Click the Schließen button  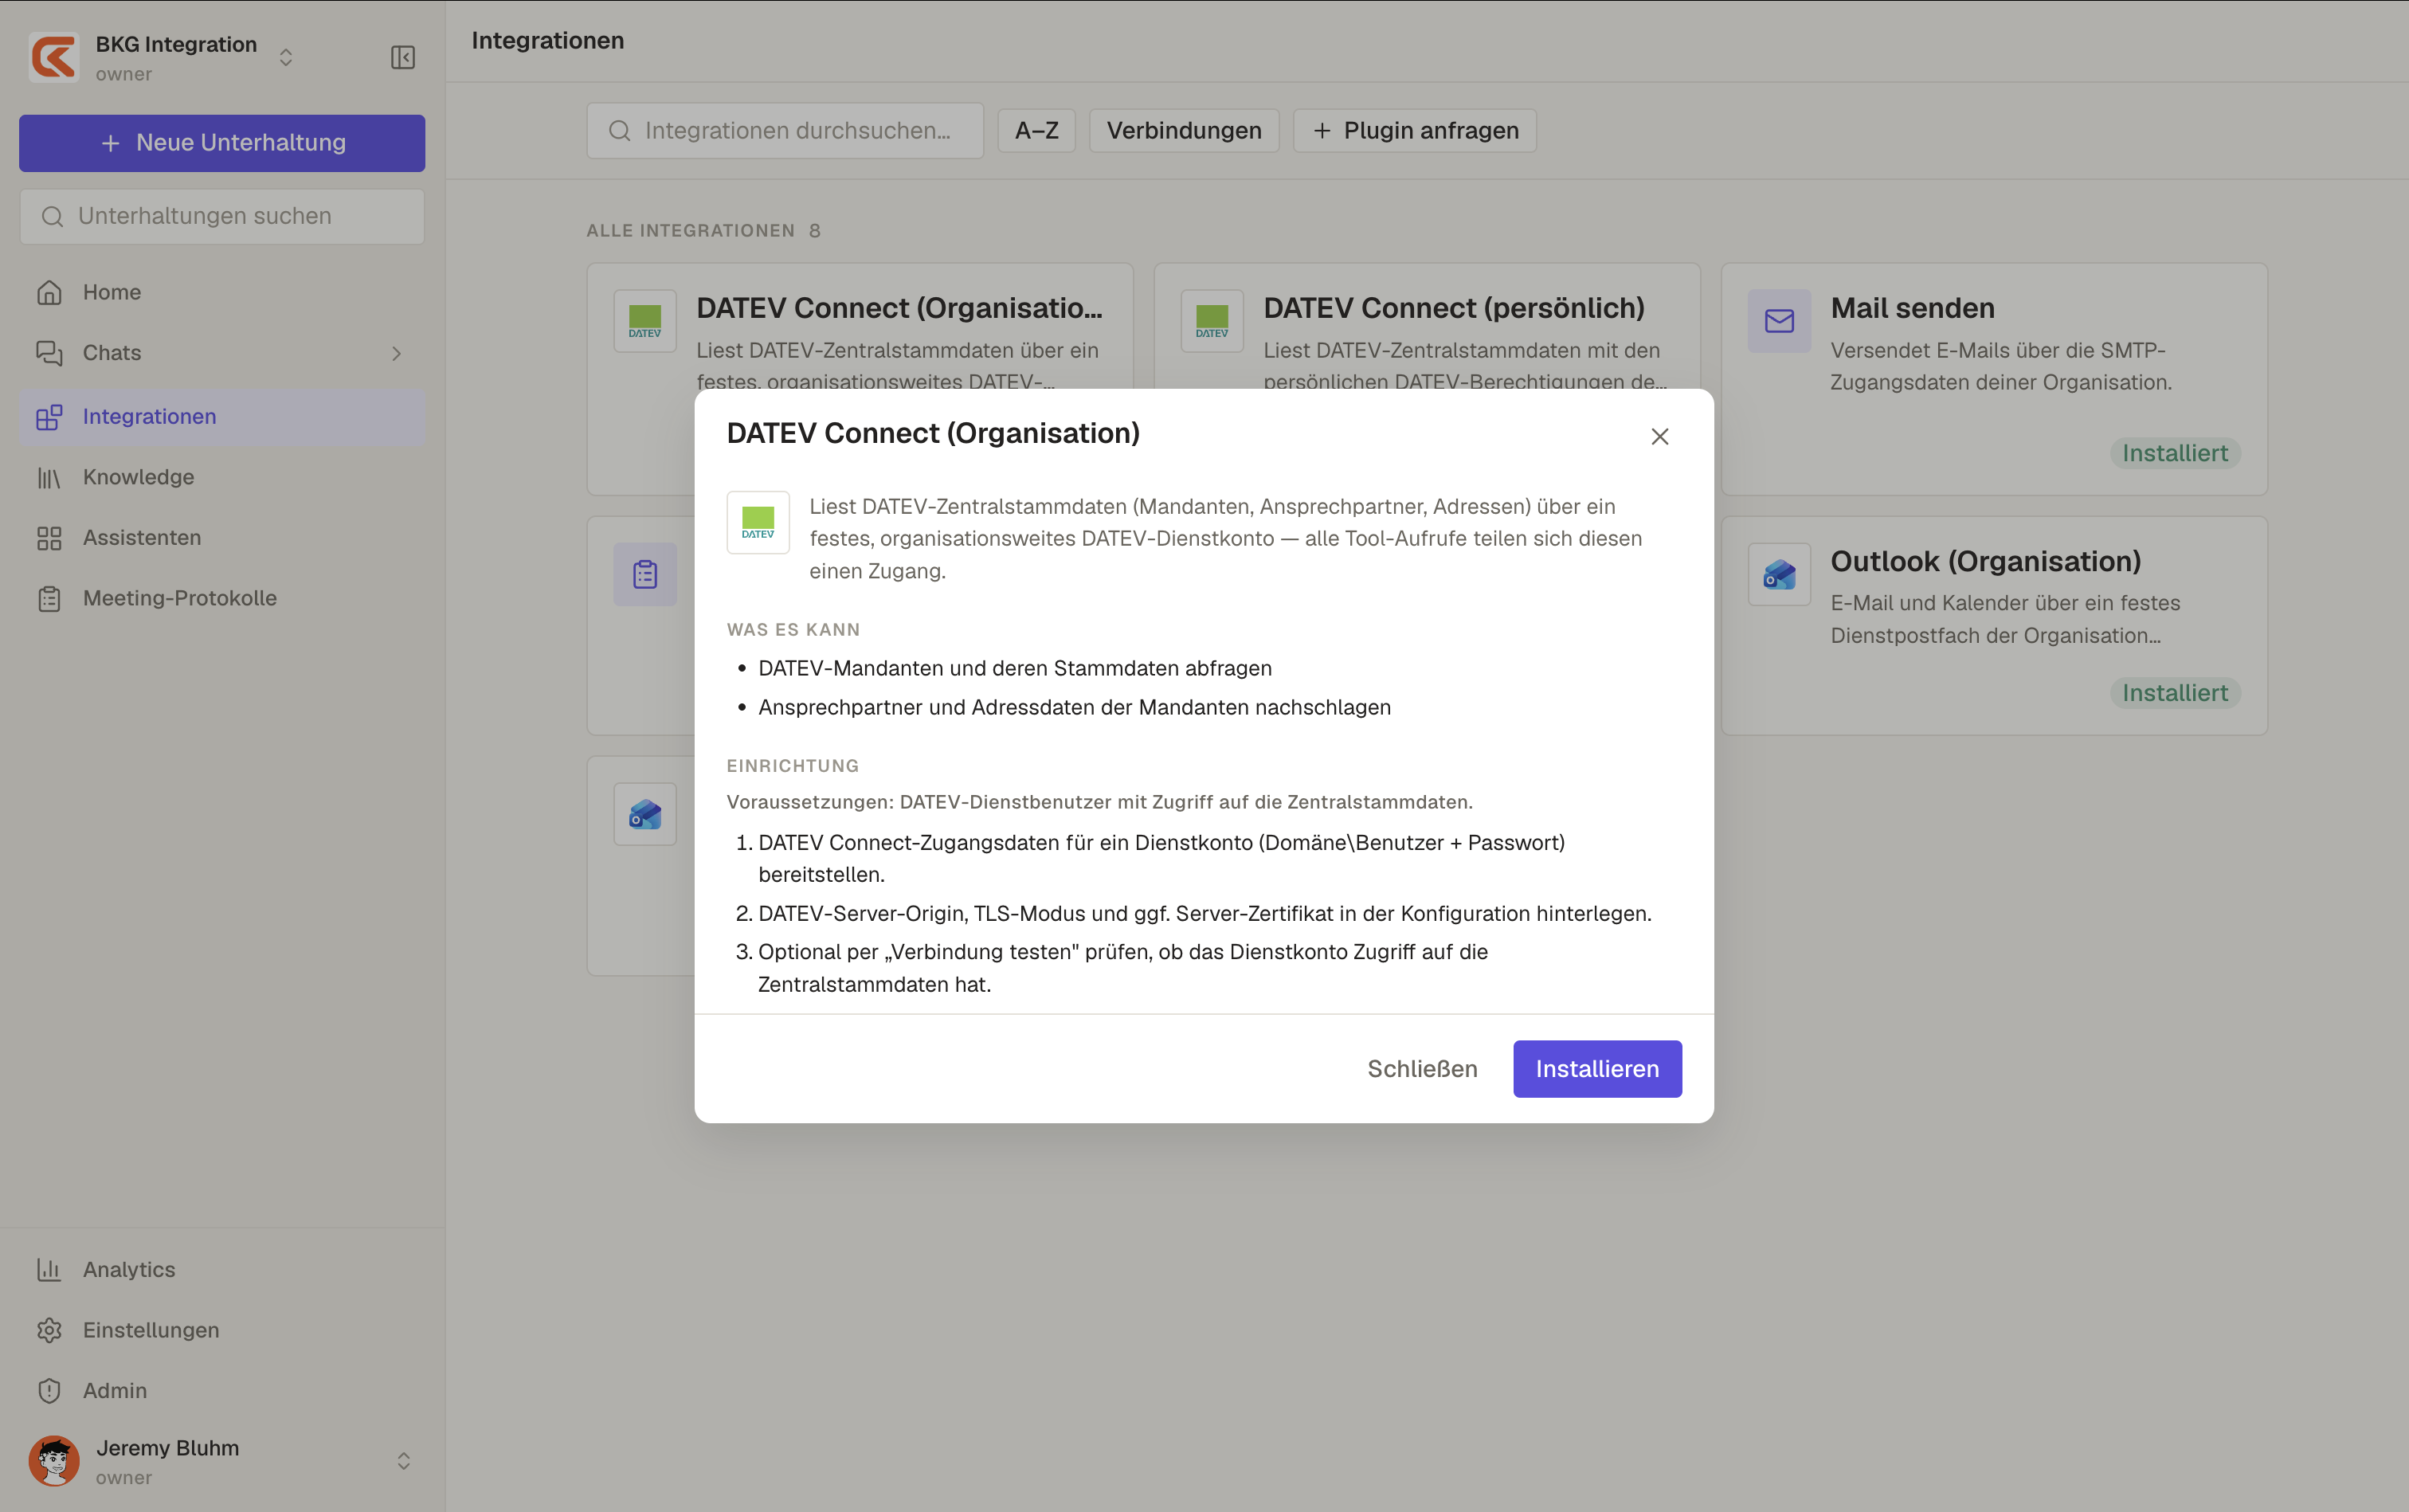coord(1422,1069)
